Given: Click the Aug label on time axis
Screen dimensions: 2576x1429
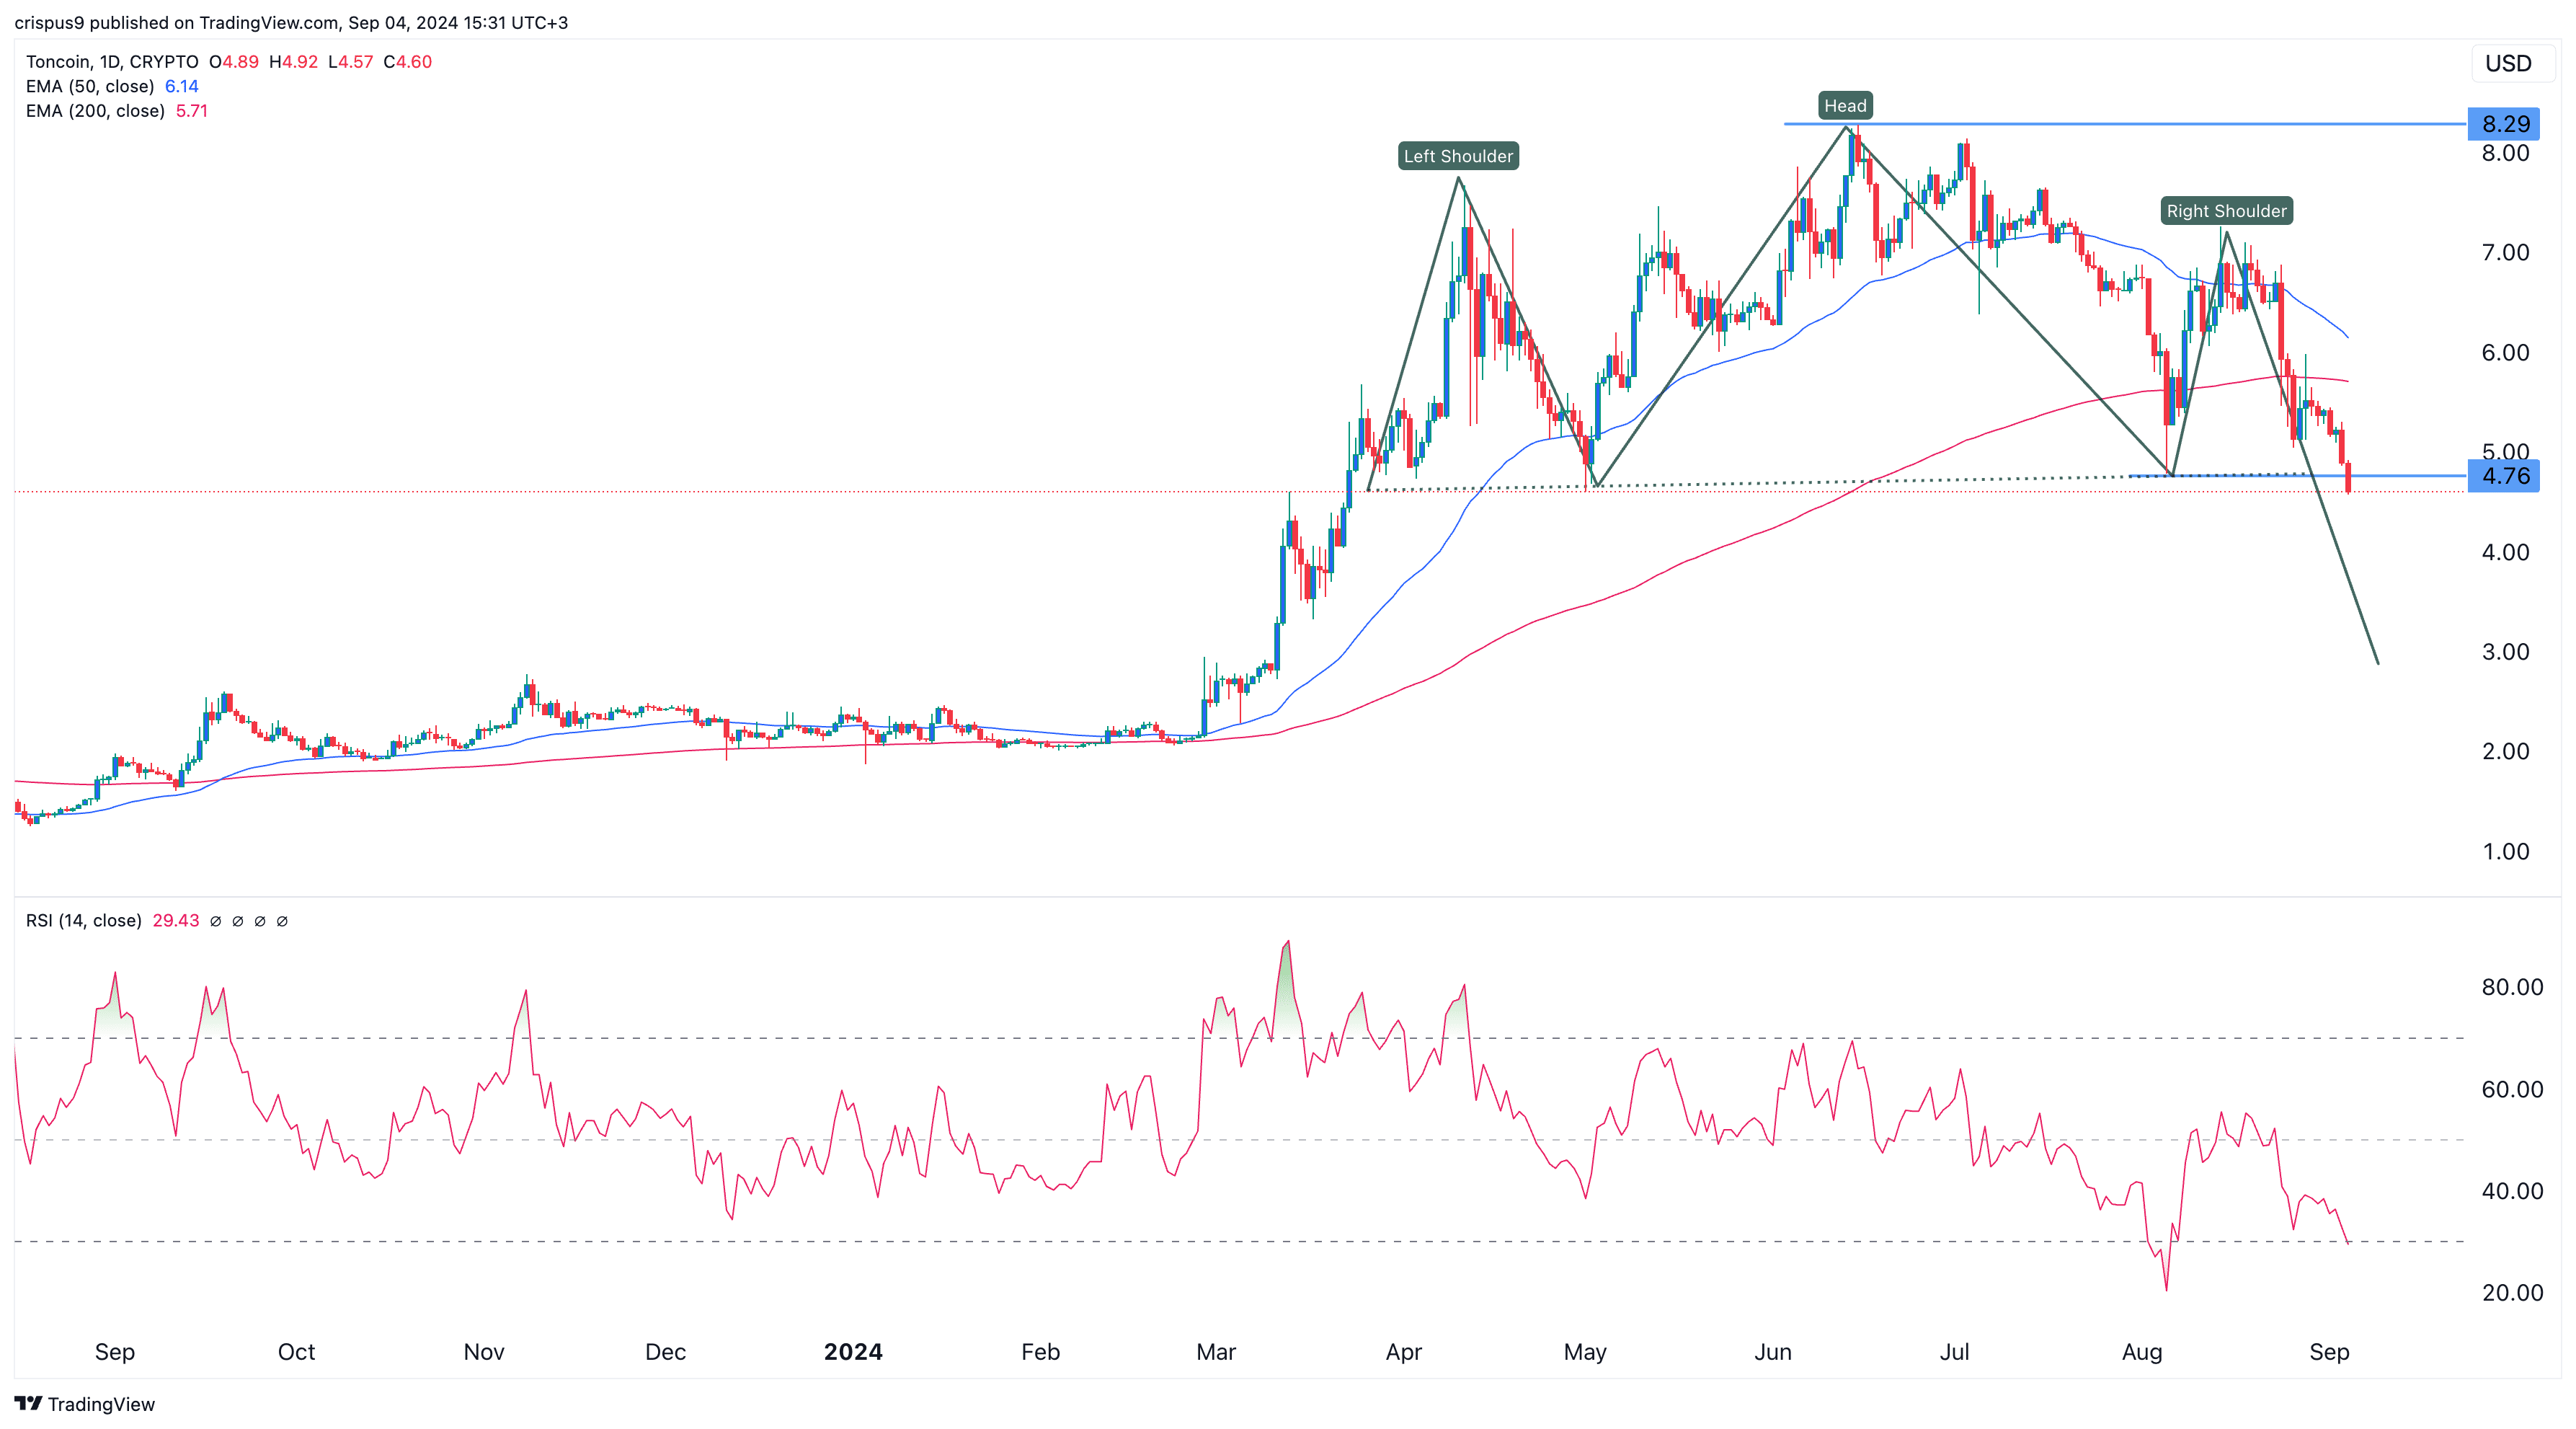Looking at the screenshot, I should click(2142, 1352).
